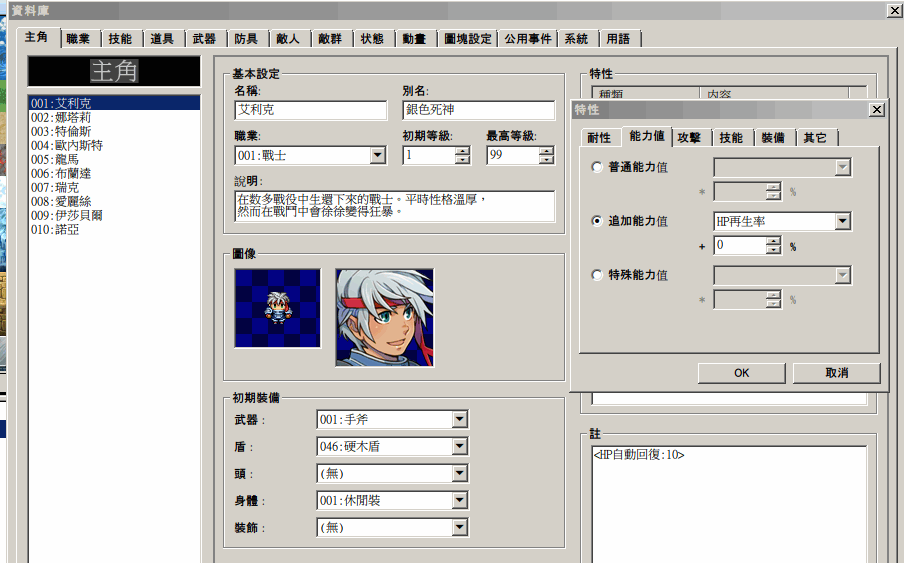Open the 用語 tab
Screen dimensions: 904x563
point(618,39)
